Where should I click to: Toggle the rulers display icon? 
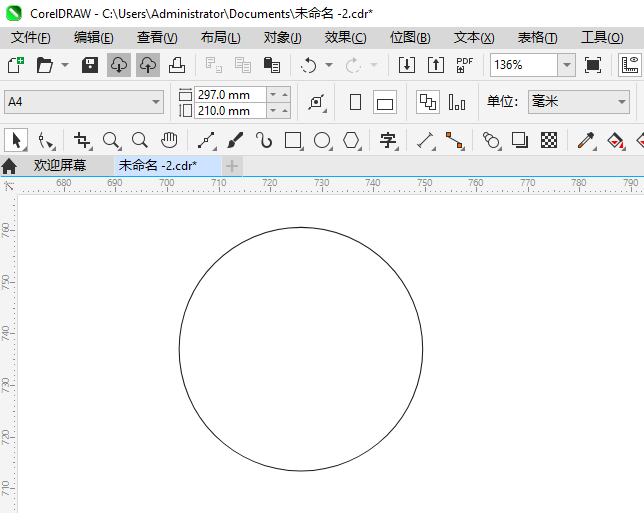tap(630, 65)
